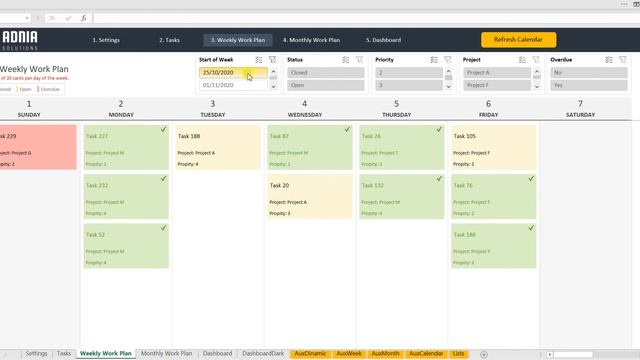Click the checkmark on Task 76 card
Screen dimensions: 640x360
click(531, 179)
